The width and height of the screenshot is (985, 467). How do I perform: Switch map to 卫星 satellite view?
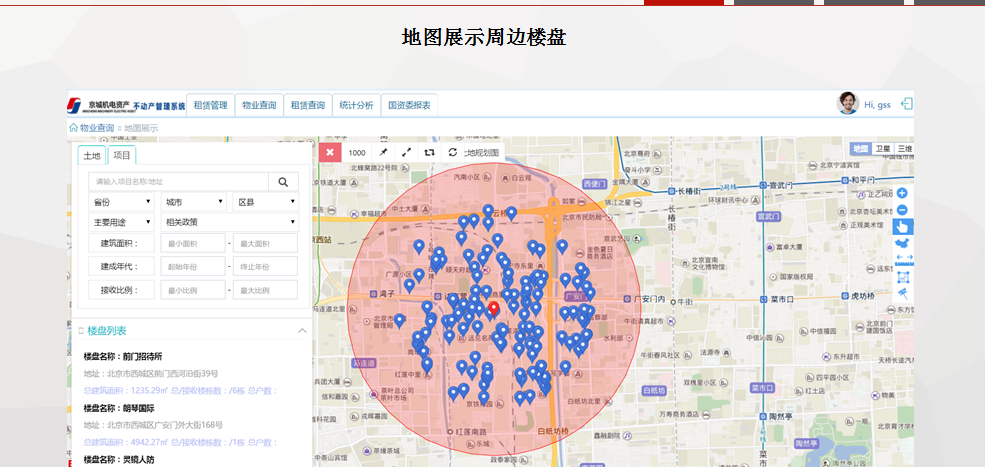[x=882, y=149]
